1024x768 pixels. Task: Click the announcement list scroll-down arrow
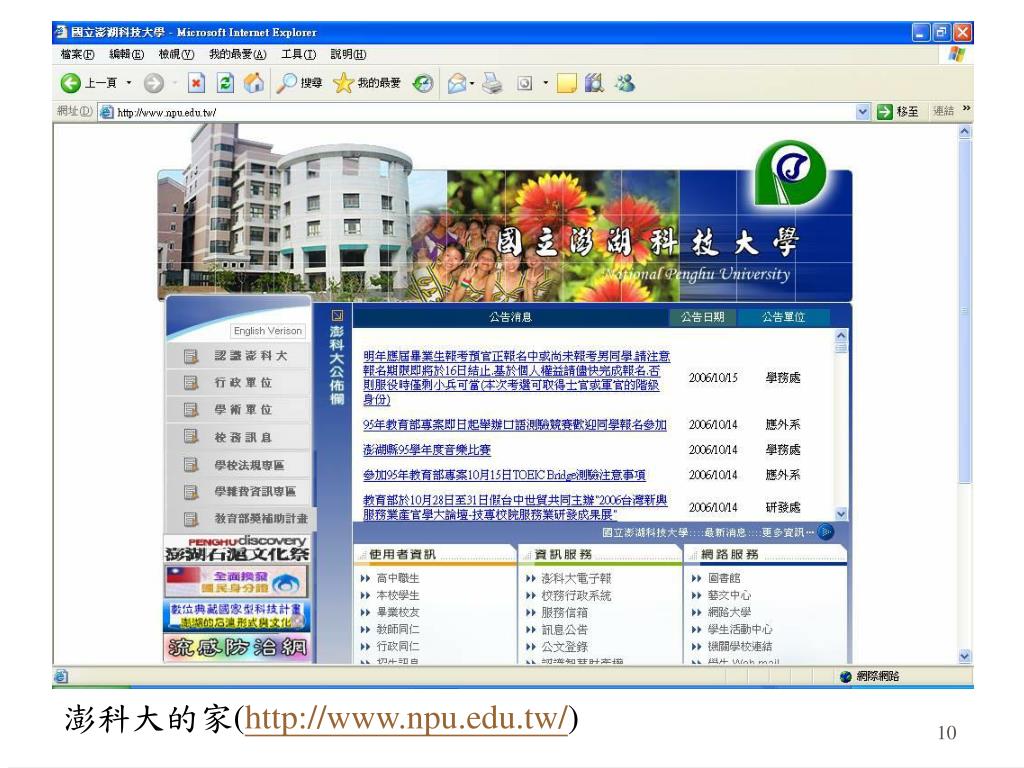pyautogui.click(x=841, y=514)
